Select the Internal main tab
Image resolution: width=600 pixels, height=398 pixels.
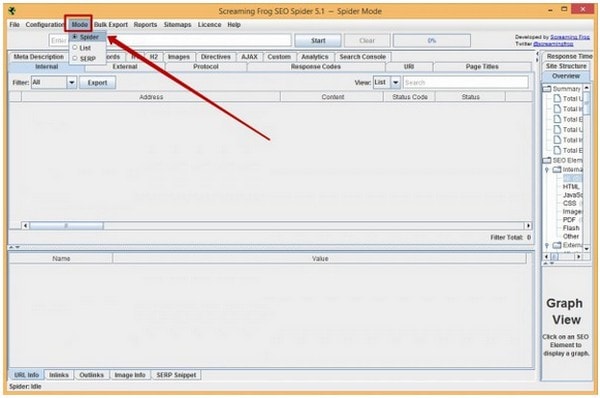pos(47,67)
